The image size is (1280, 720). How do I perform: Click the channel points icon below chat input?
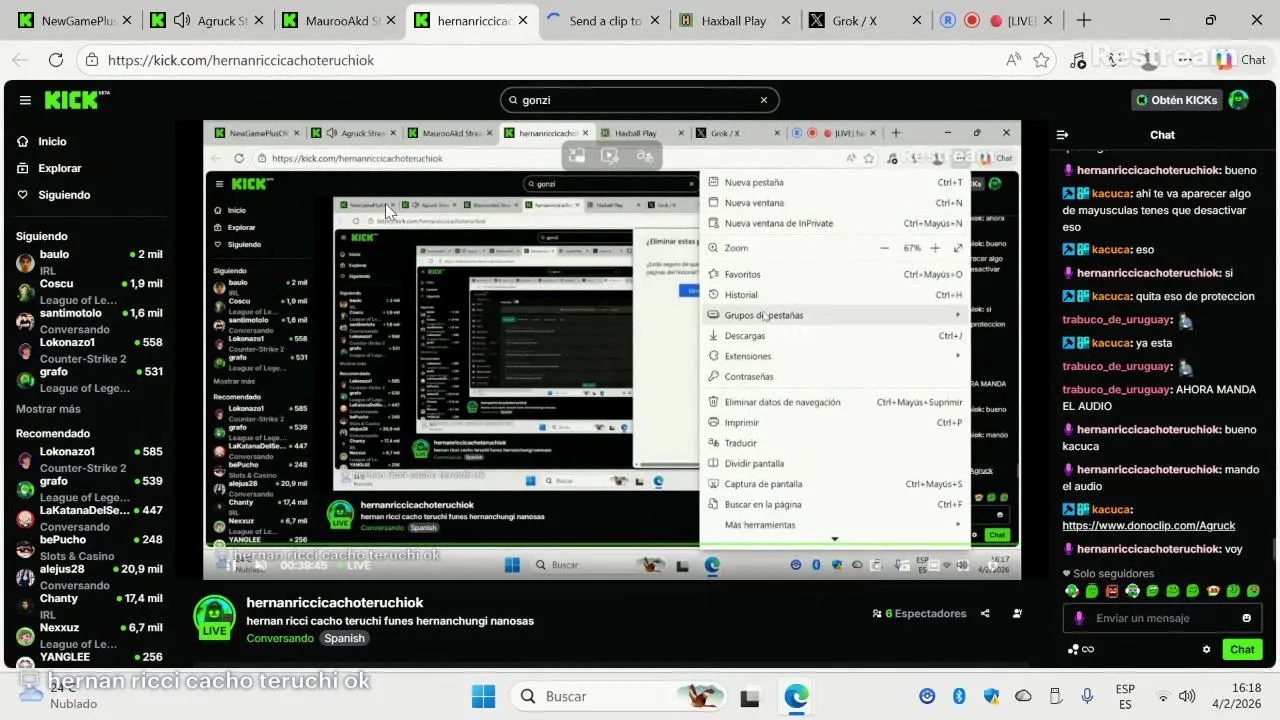(1080, 649)
